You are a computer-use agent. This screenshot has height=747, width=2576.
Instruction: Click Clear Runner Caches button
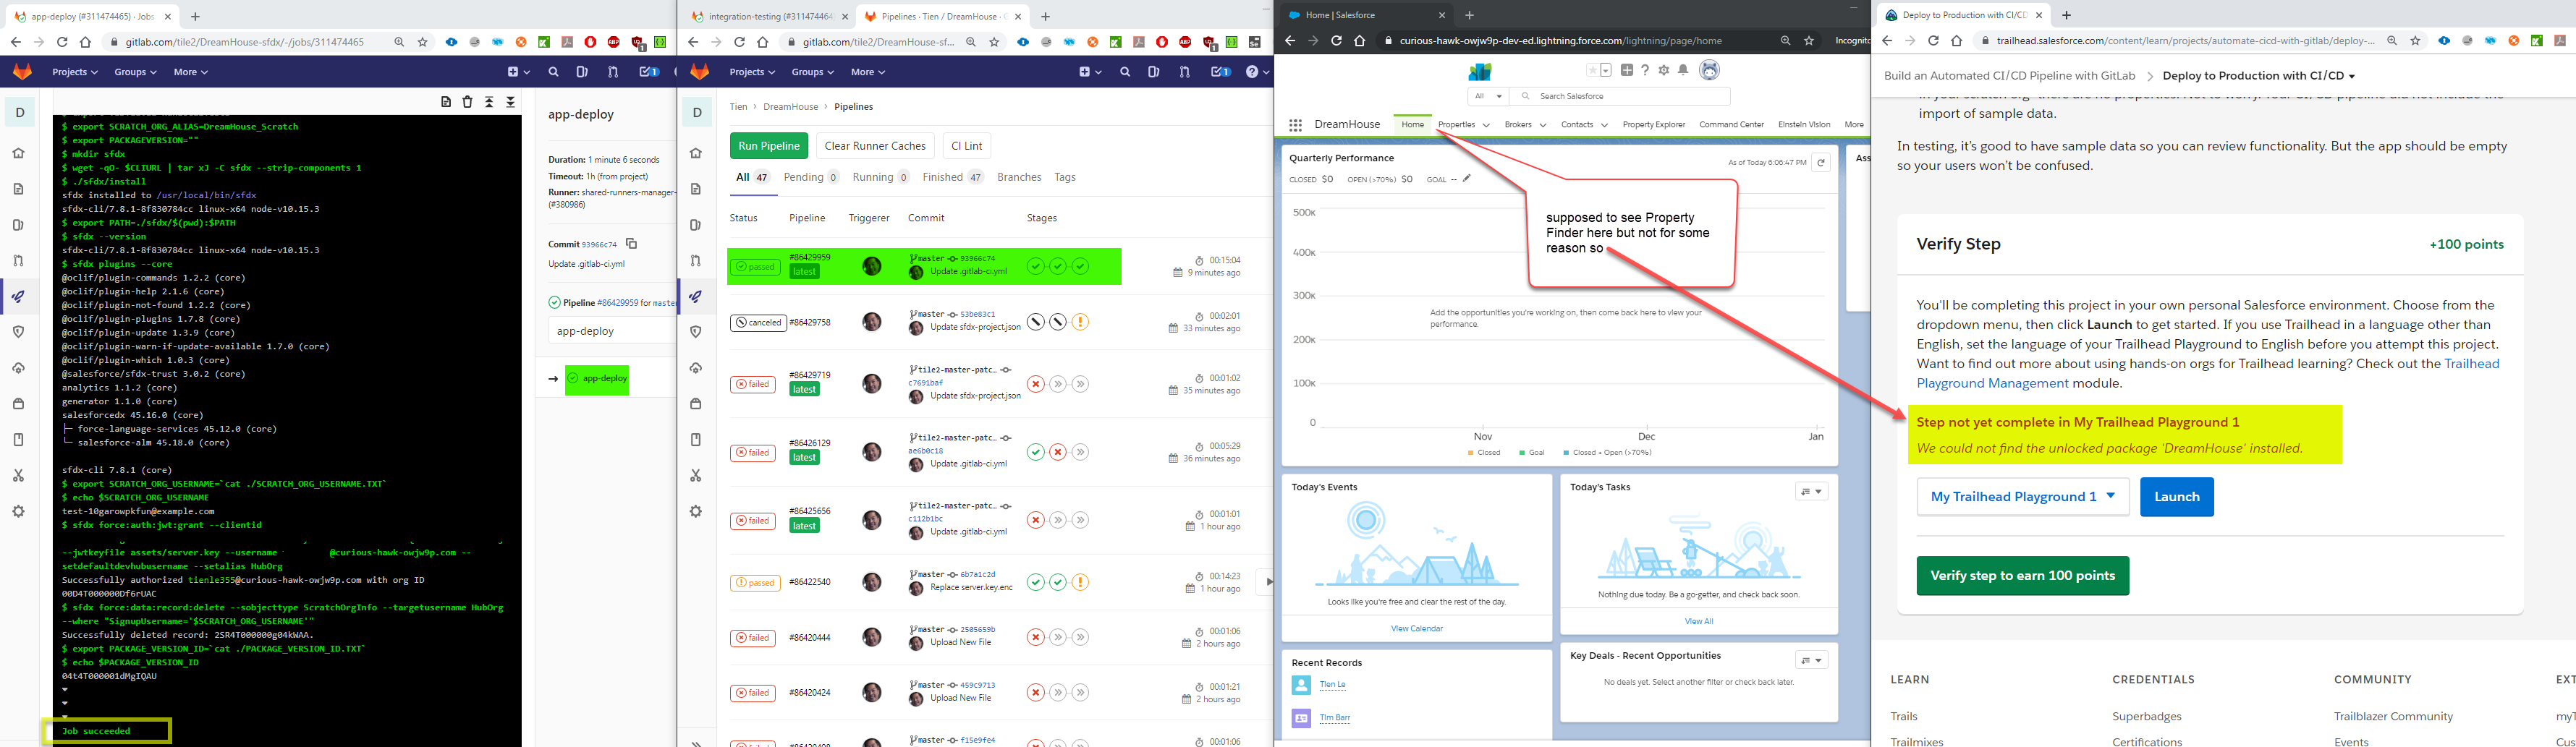(875, 146)
